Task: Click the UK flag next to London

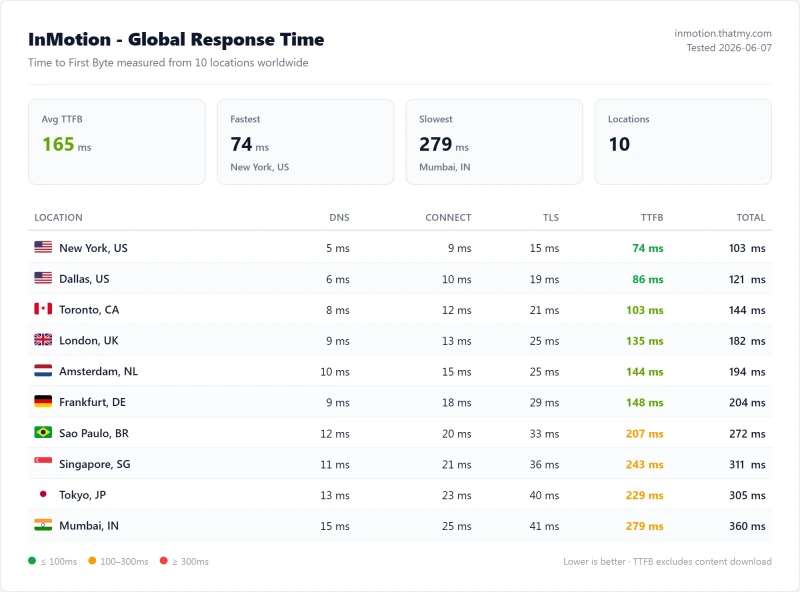Action: click(43, 340)
